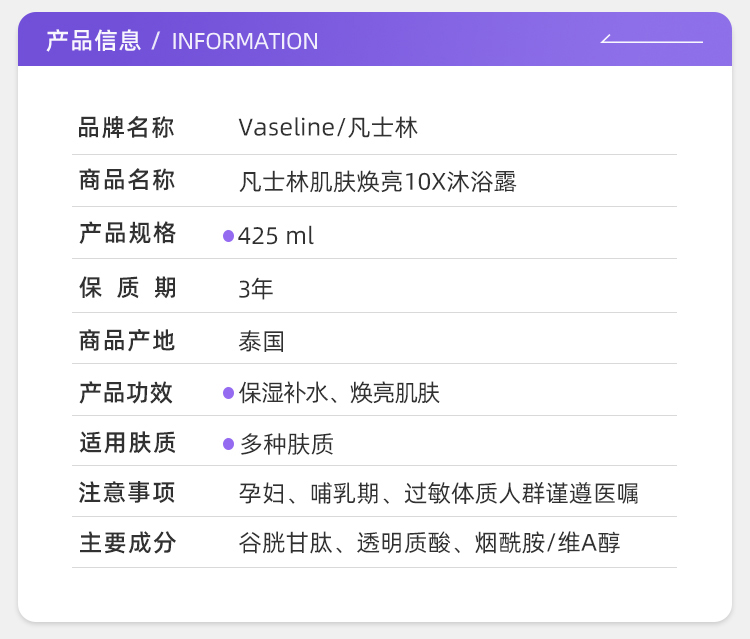The height and width of the screenshot is (639, 750).
Task: Click the ingredients text "谷胱甘肽、透明质酸、烟酰胺/维A醇"
Action: click(430, 543)
